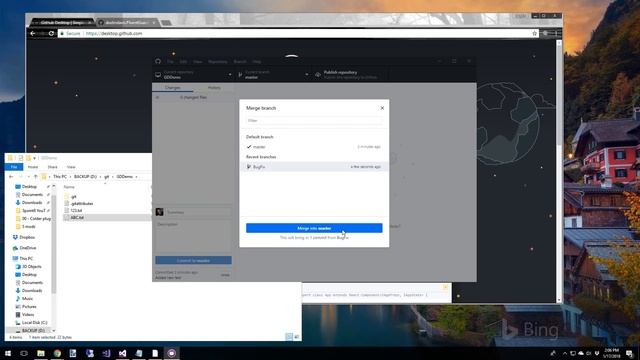Viewport: 640px width, 360px height.
Task: Click the browser address bar URL
Action: click(x=114, y=33)
